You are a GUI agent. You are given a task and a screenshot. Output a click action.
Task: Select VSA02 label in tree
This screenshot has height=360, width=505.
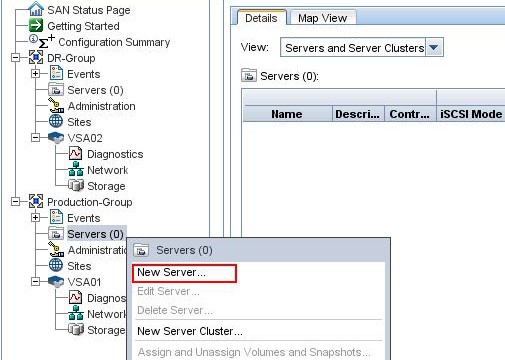point(85,138)
